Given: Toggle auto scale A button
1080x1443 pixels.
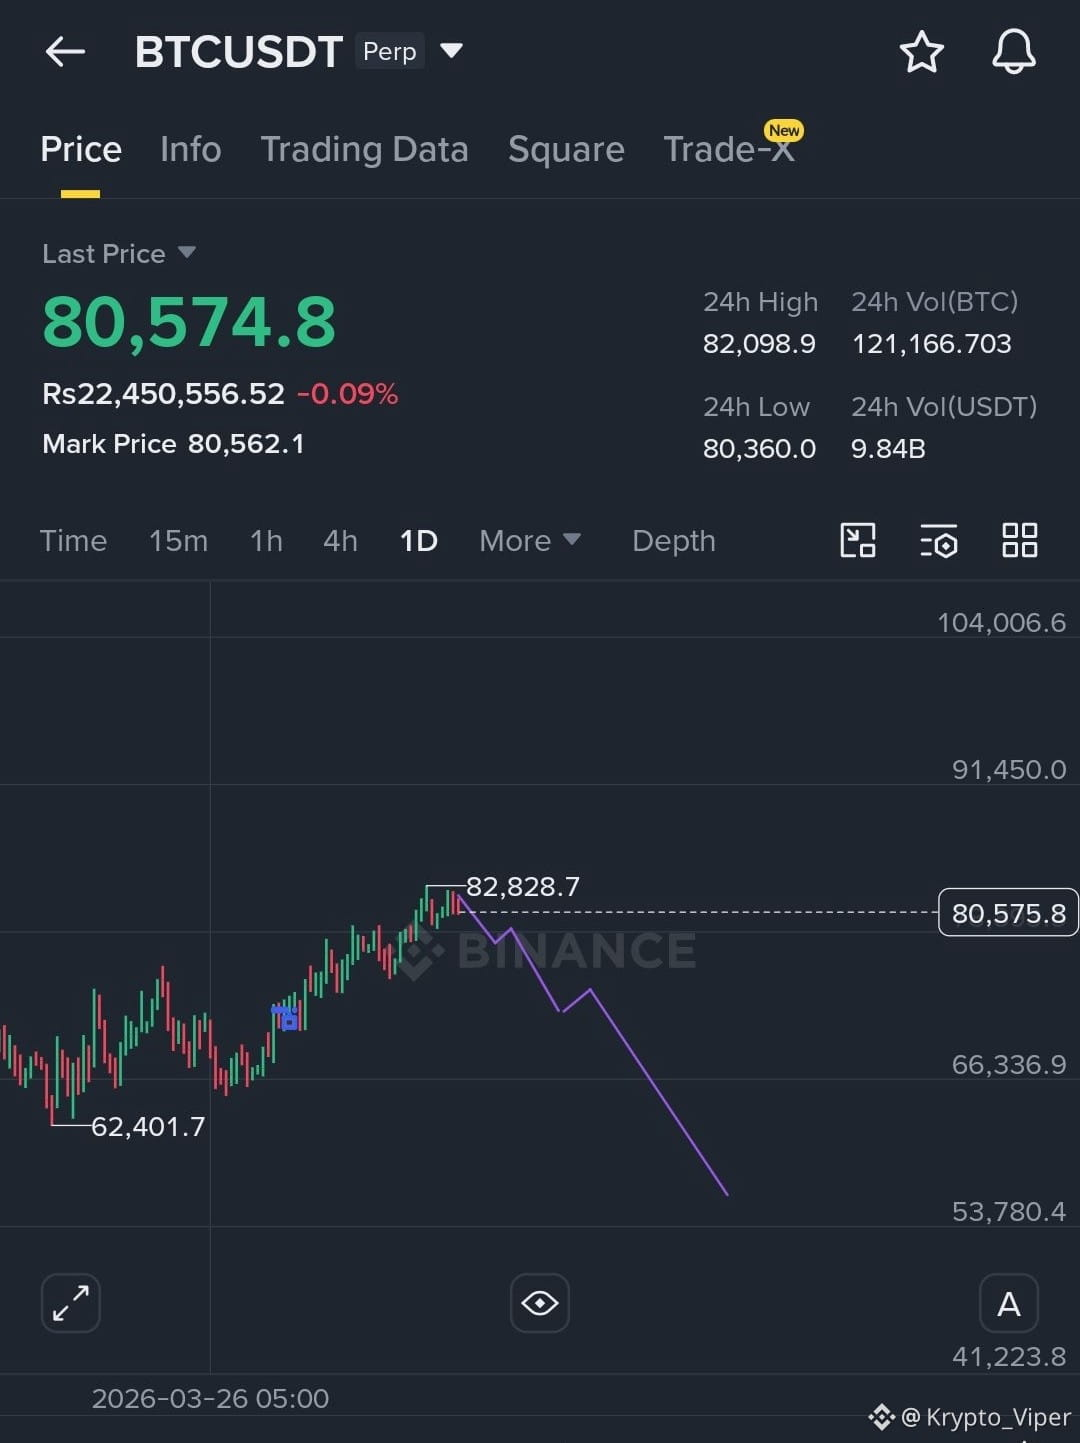Looking at the screenshot, I should [x=1009, y=1303].
